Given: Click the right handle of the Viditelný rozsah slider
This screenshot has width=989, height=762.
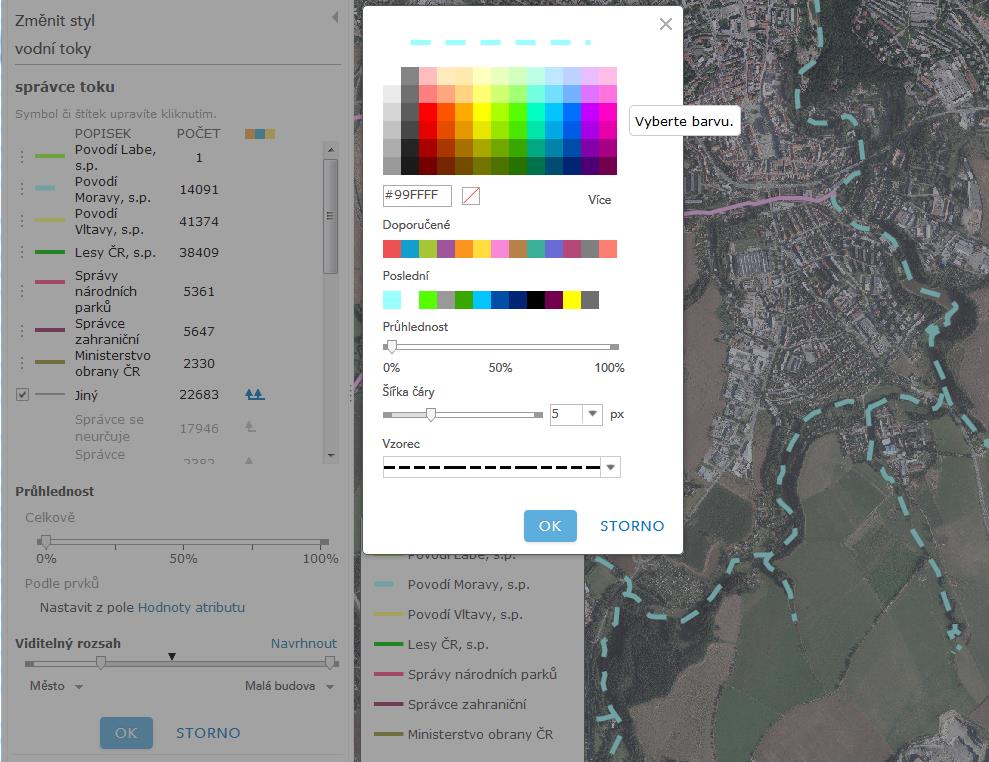Looking at the screenshot, I should pyautogui.click(x=330, y=662).
